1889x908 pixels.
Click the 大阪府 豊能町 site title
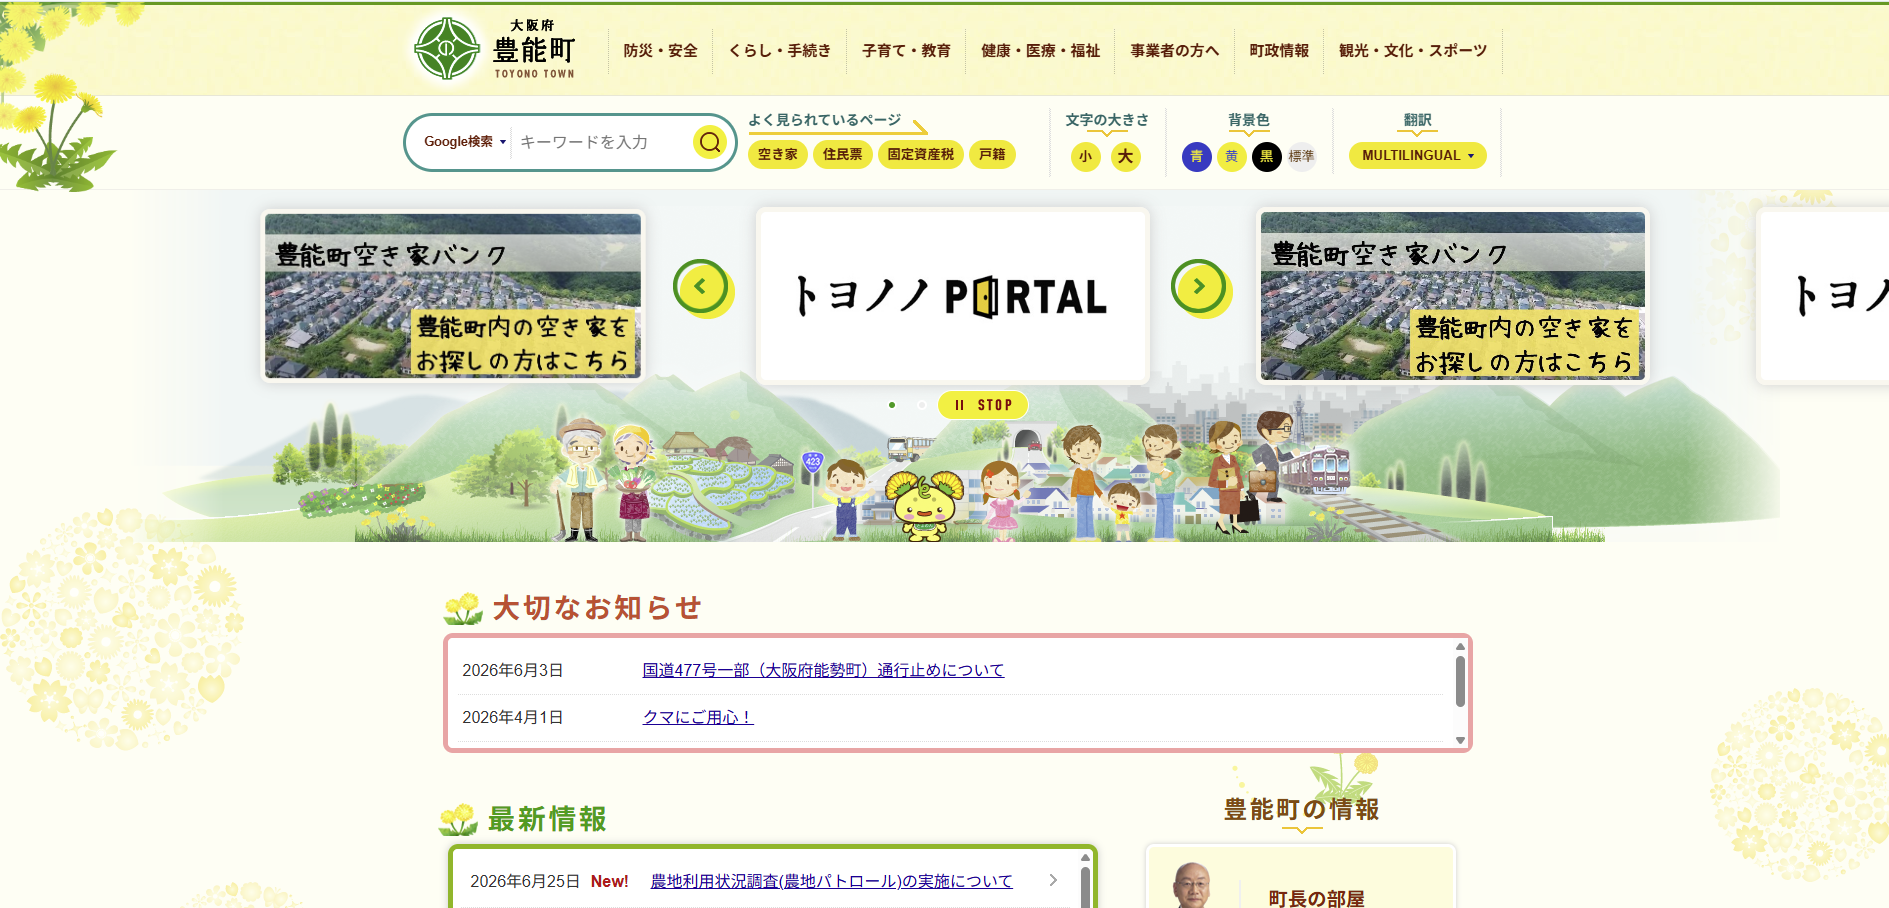point(534,48)
